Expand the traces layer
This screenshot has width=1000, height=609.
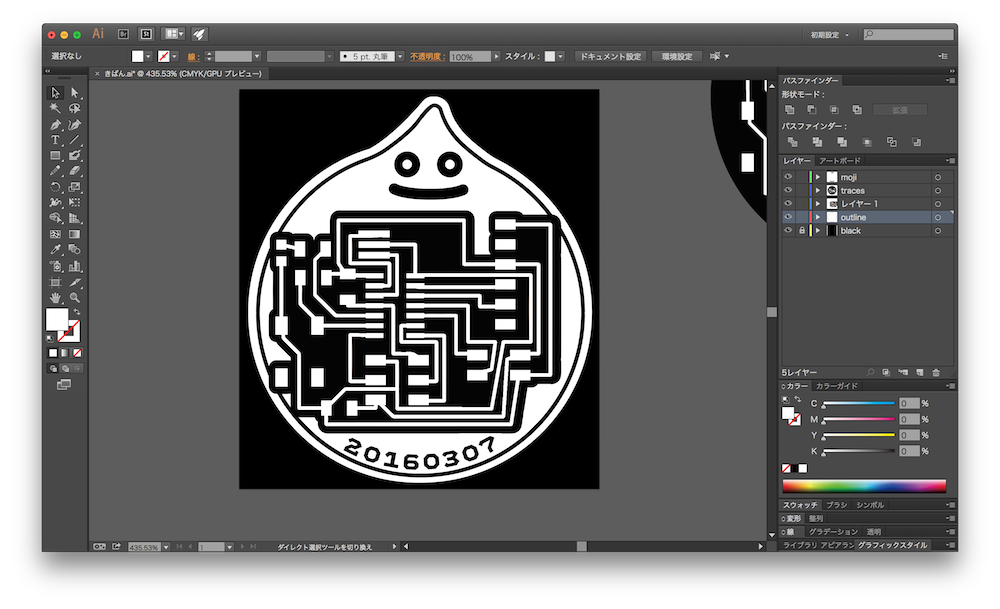pos(818,191)
